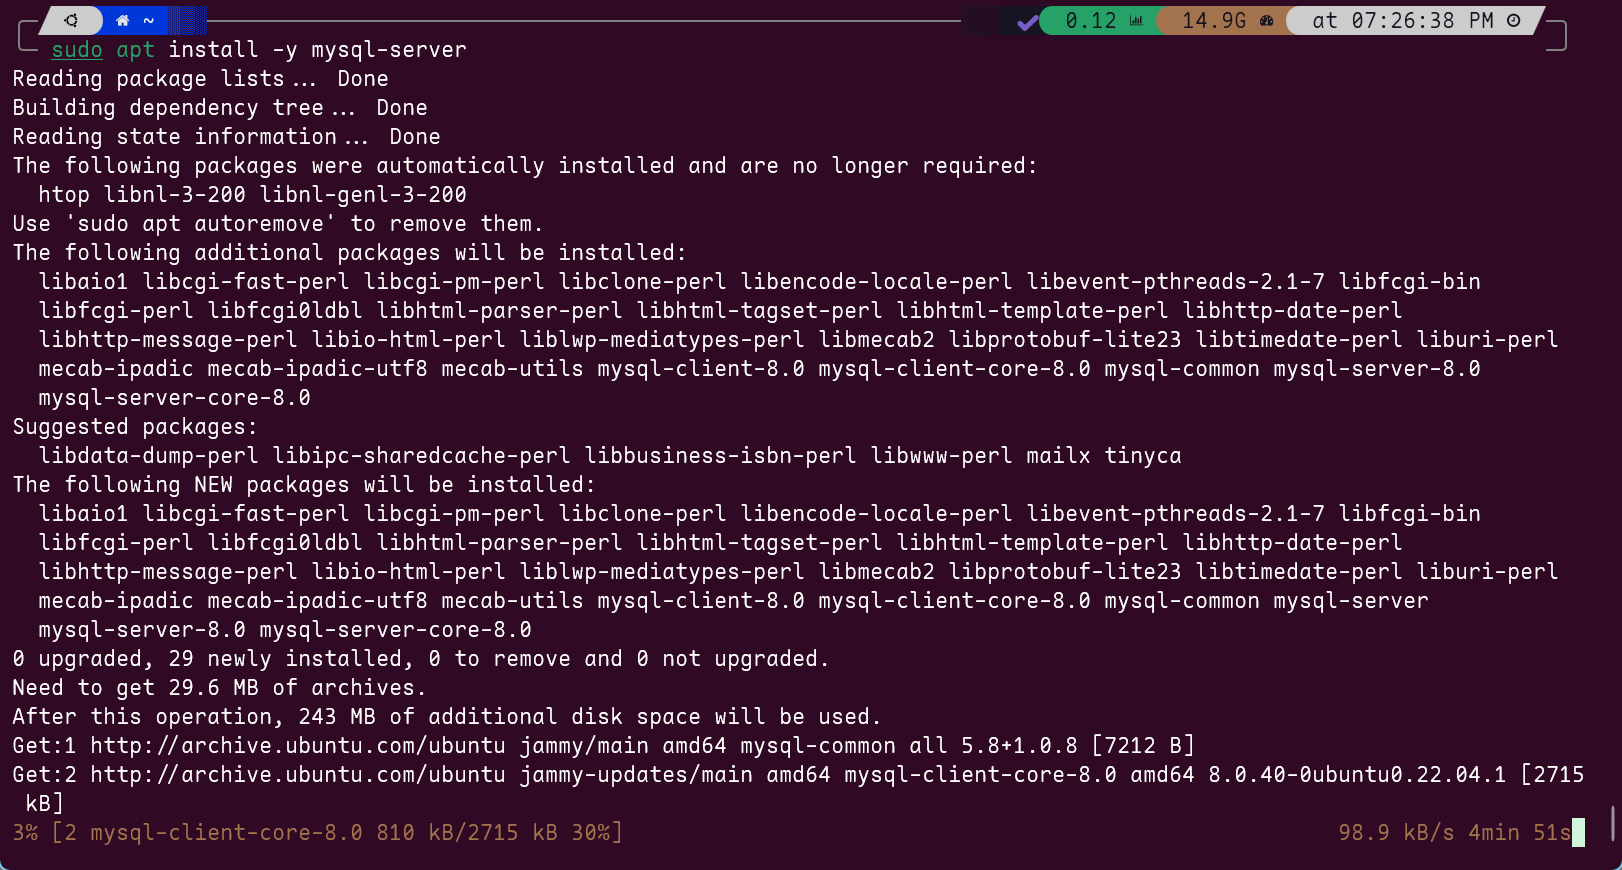
Task: Click the tilde directory segment
Action: click(149, 20)
